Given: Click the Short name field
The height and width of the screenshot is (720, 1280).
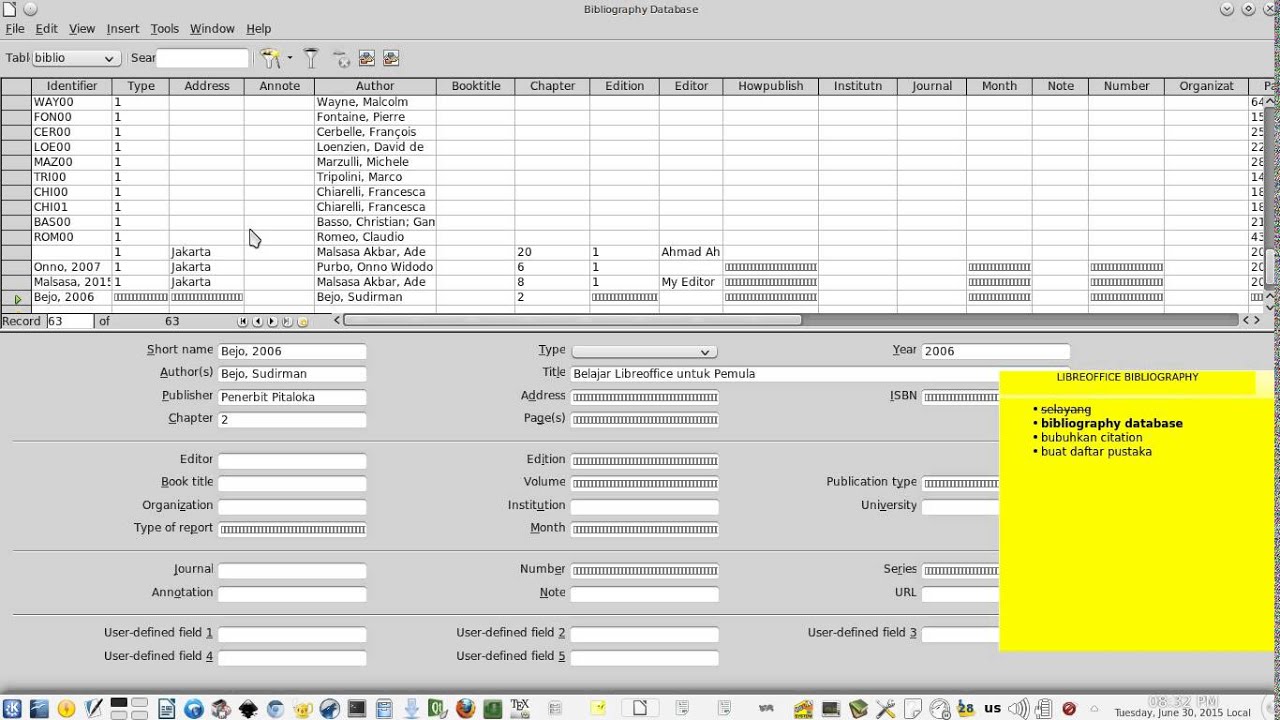Looking at the screenshot, I should [x=292, y=351].
